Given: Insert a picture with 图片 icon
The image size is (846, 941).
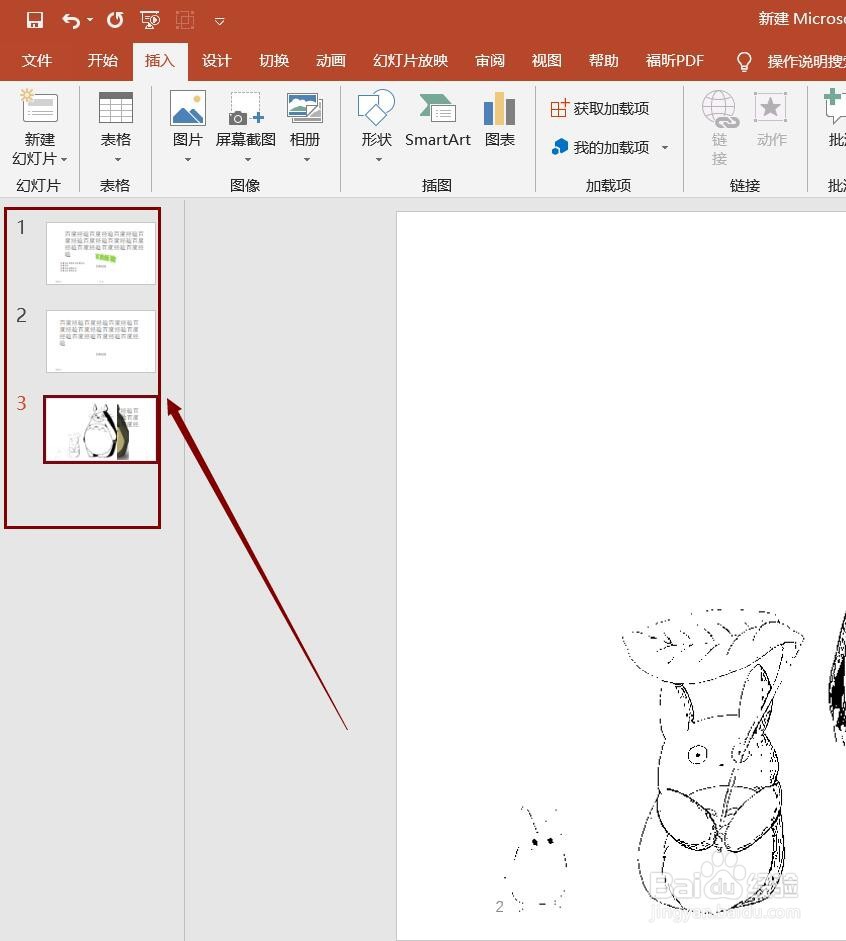Looking at the screenshot, I should tap(188, 107).
